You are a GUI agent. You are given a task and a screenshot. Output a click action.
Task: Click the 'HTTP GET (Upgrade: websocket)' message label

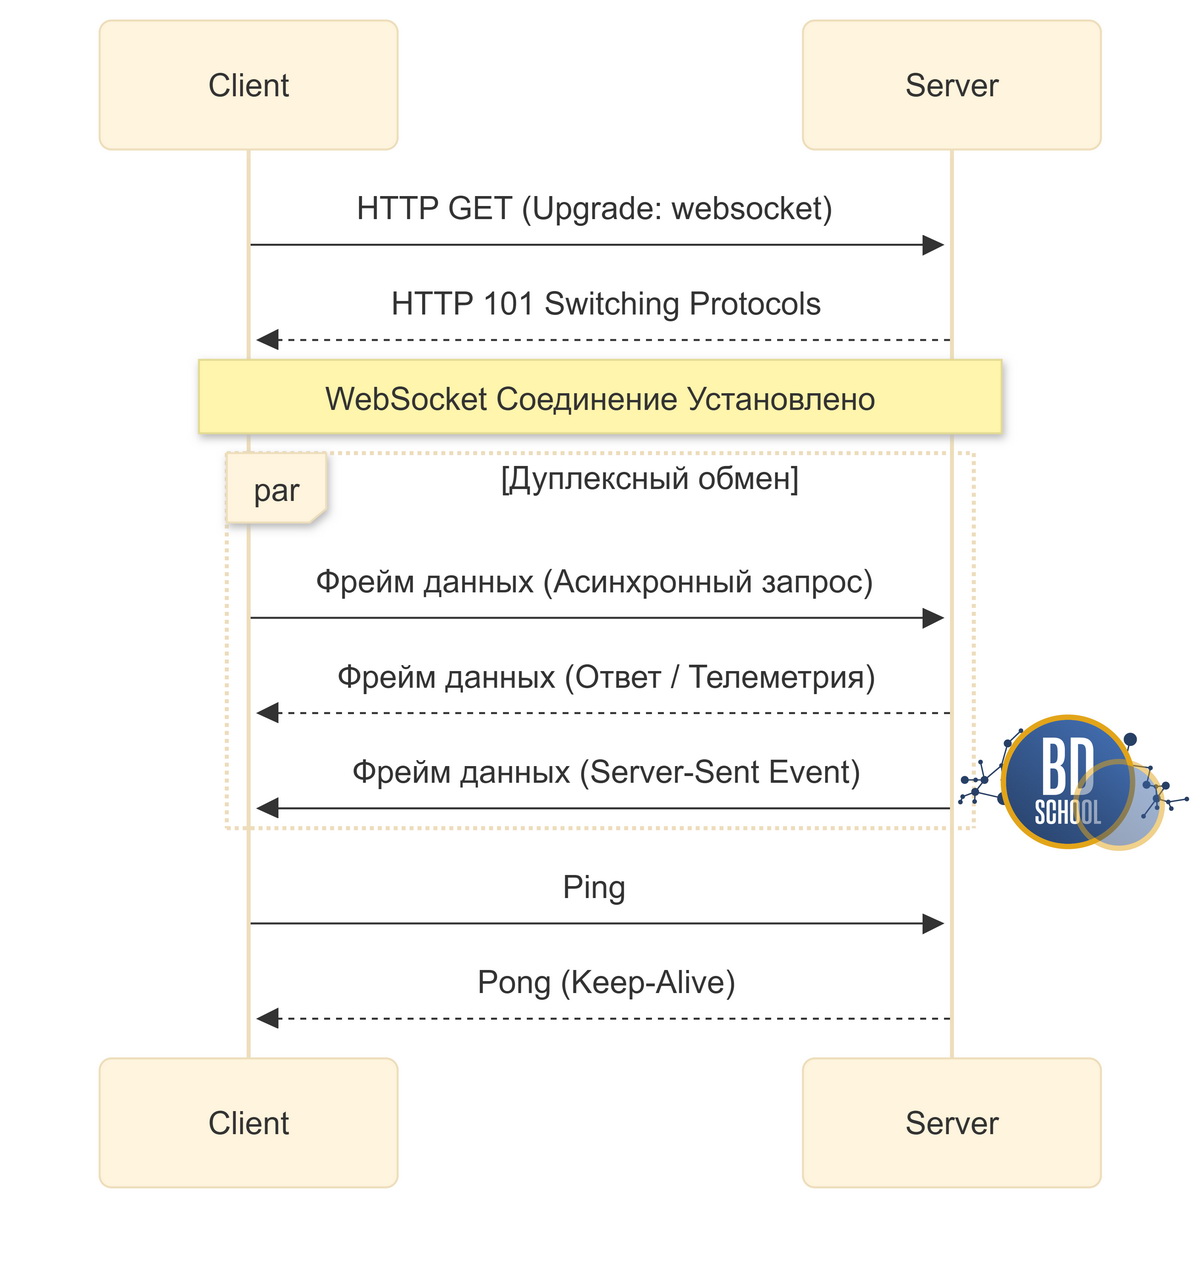tap(594, 209)
